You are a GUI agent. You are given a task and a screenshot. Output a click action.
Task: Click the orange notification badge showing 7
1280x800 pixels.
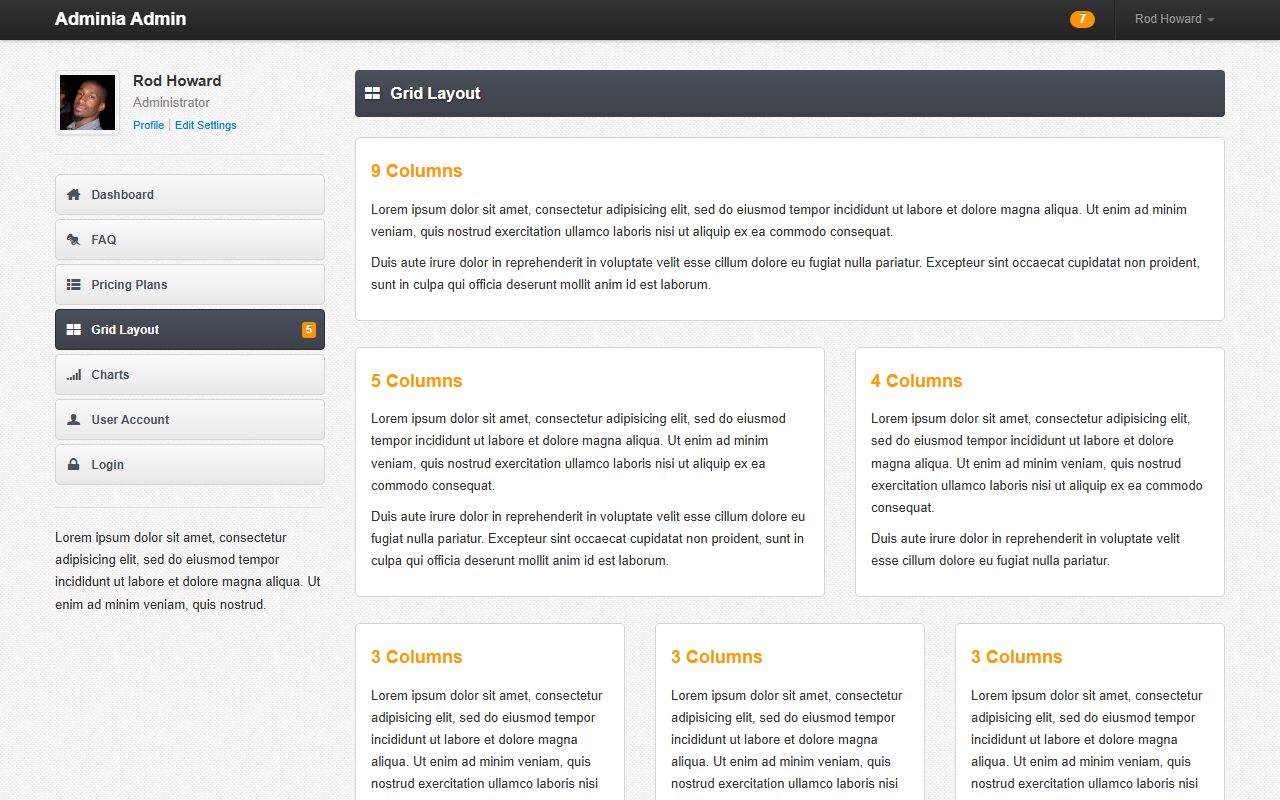click(1082, 19)
